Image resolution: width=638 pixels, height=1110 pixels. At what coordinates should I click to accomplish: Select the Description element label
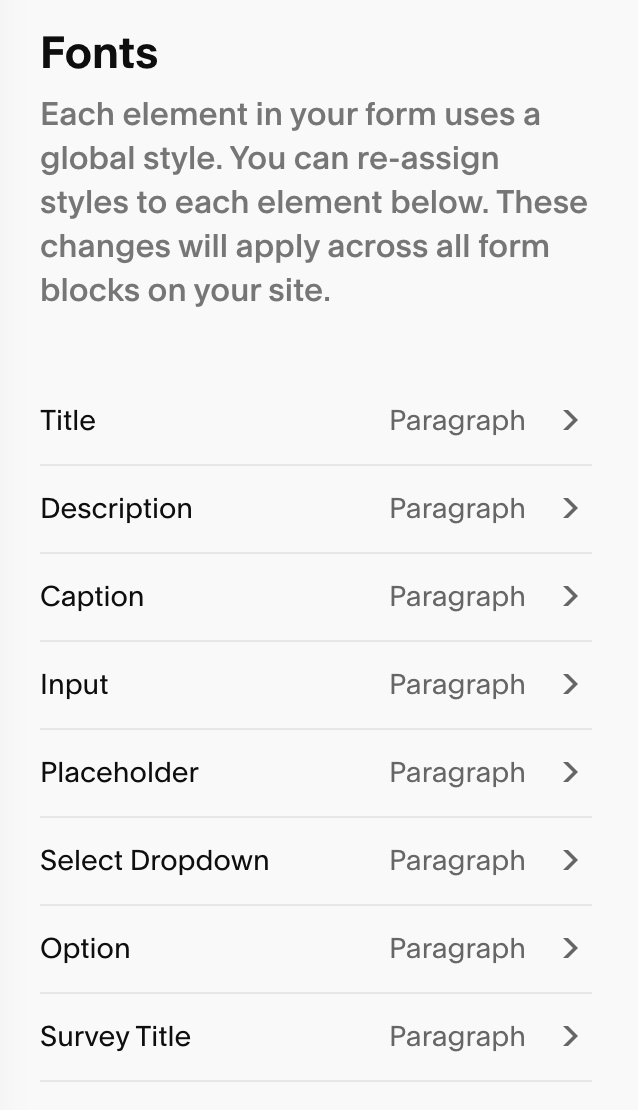point(116,508)
